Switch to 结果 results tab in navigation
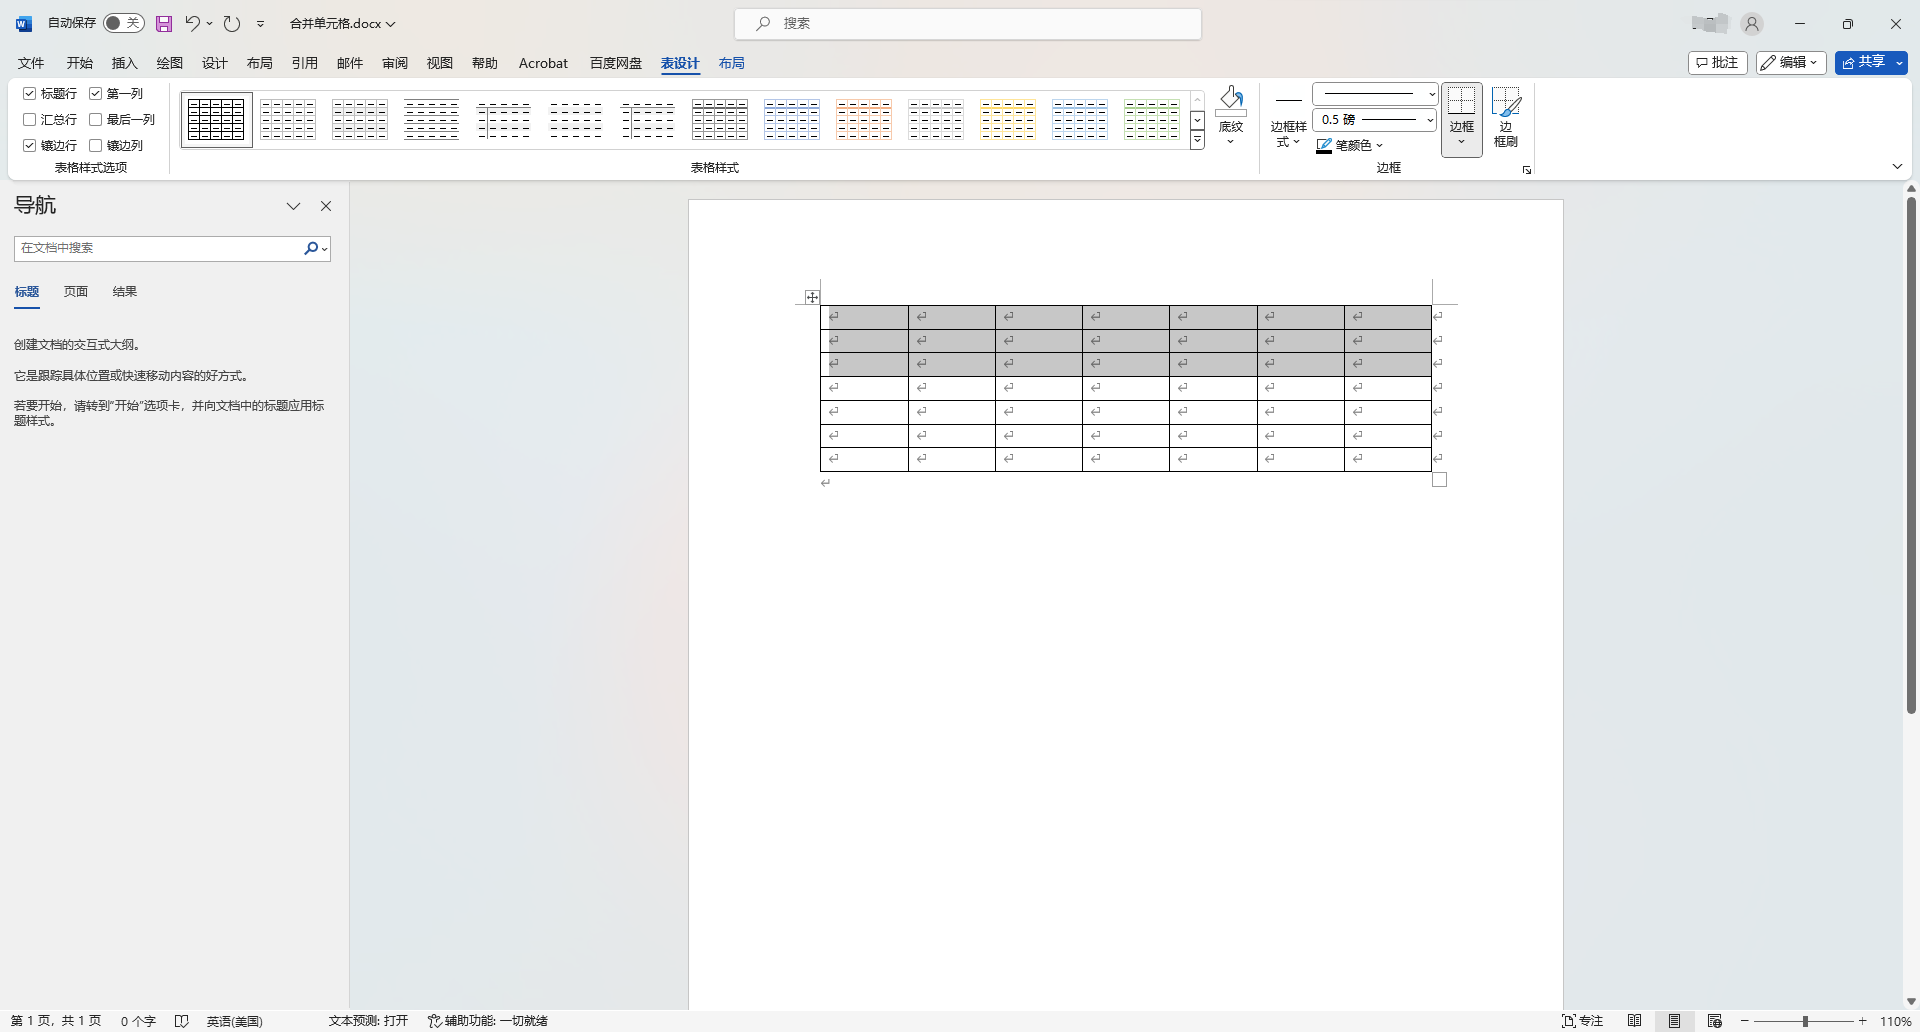1920x1032 pixels. (x=125, y=292)
